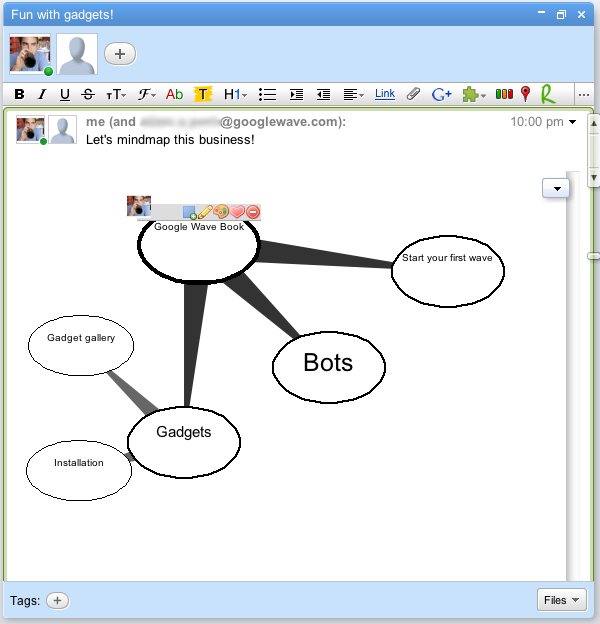Decrease the indent
The image size is (600, 624).
click(323, 94)
